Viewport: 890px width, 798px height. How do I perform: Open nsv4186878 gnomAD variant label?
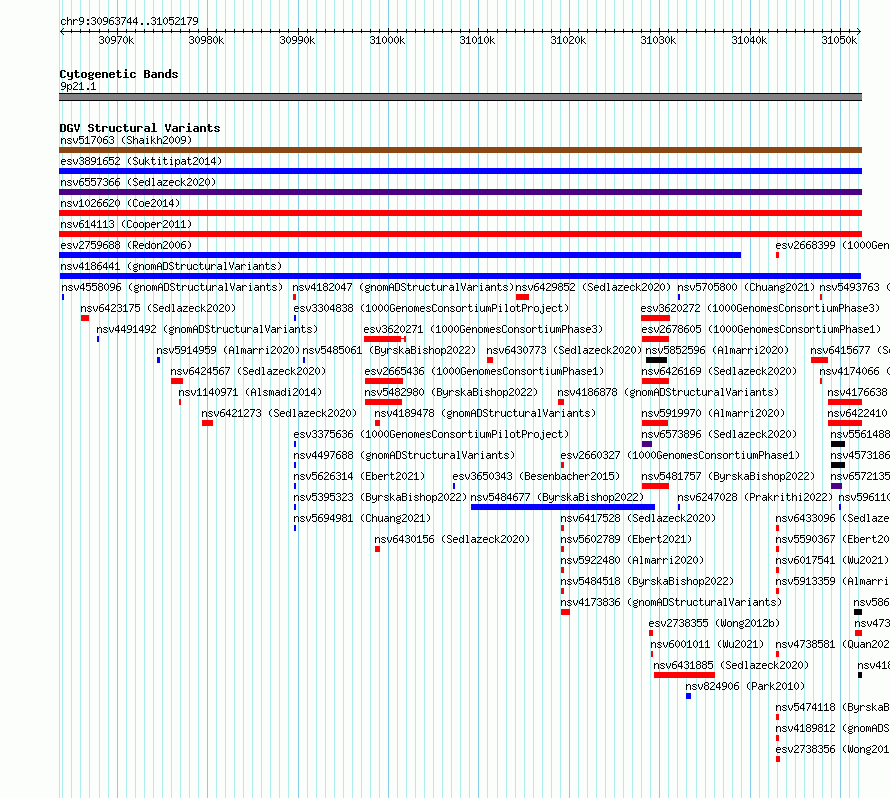click(668, 392)
